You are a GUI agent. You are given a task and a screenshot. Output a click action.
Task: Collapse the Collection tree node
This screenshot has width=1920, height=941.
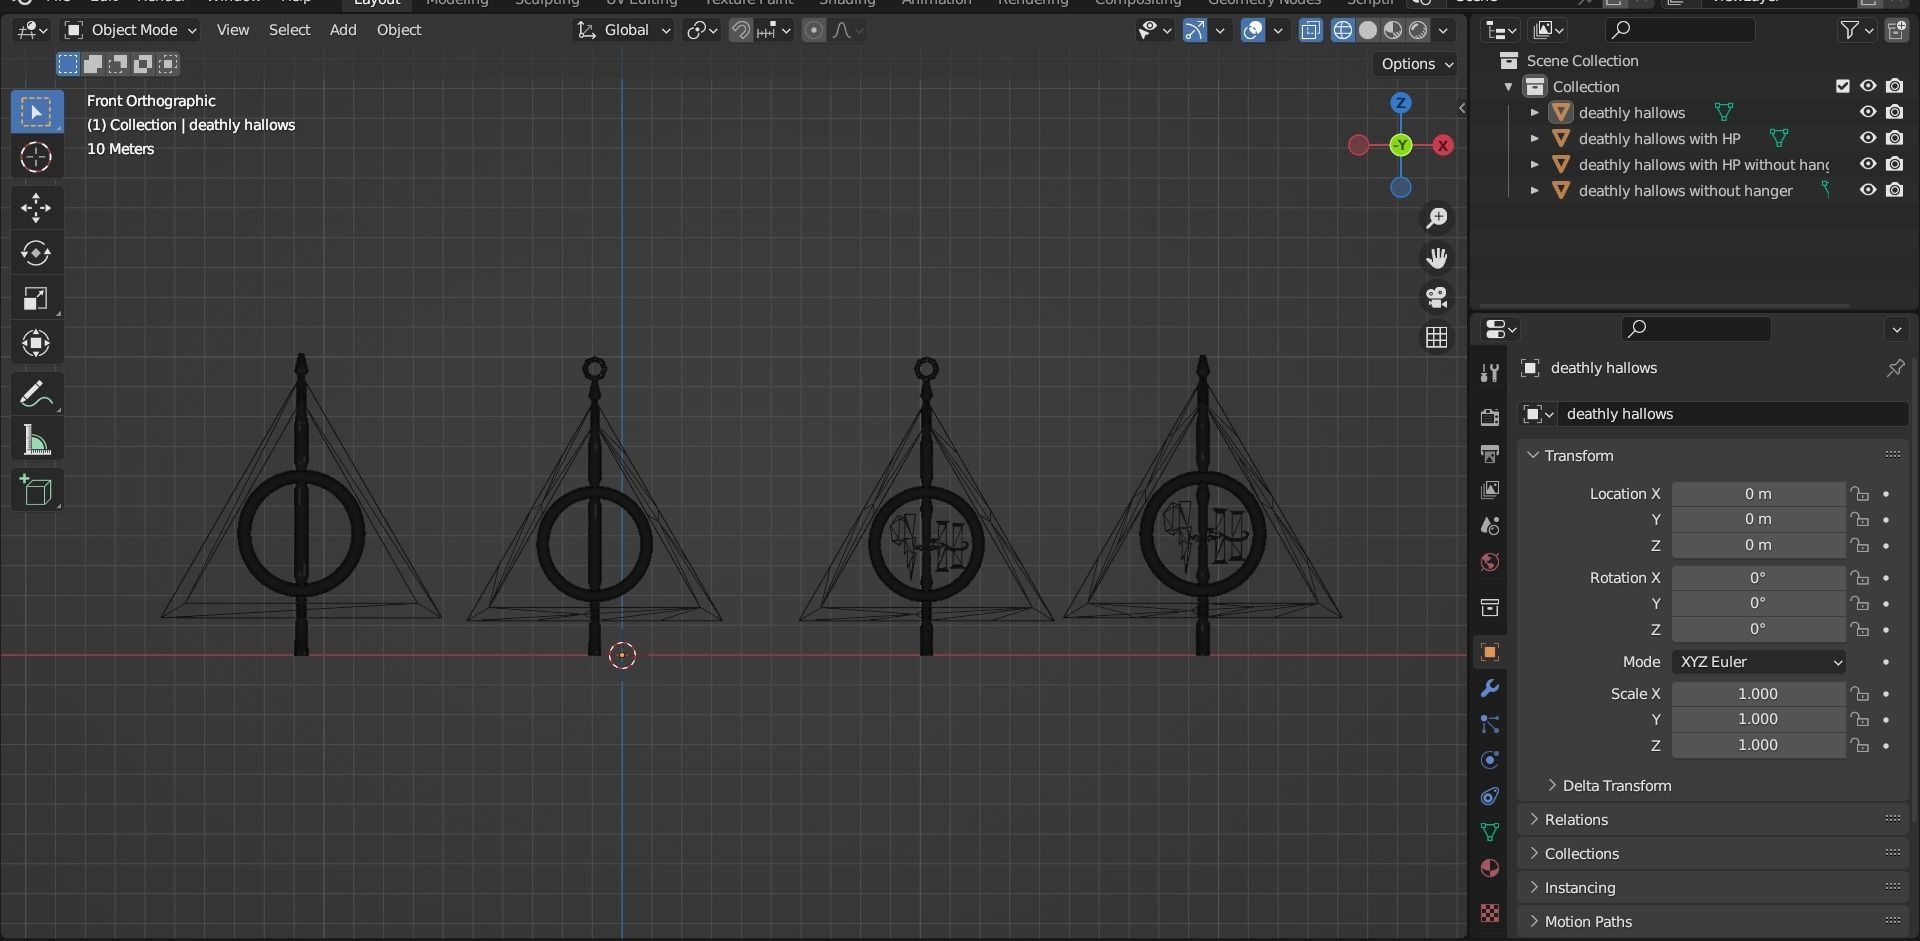[x=1509, y=86]
